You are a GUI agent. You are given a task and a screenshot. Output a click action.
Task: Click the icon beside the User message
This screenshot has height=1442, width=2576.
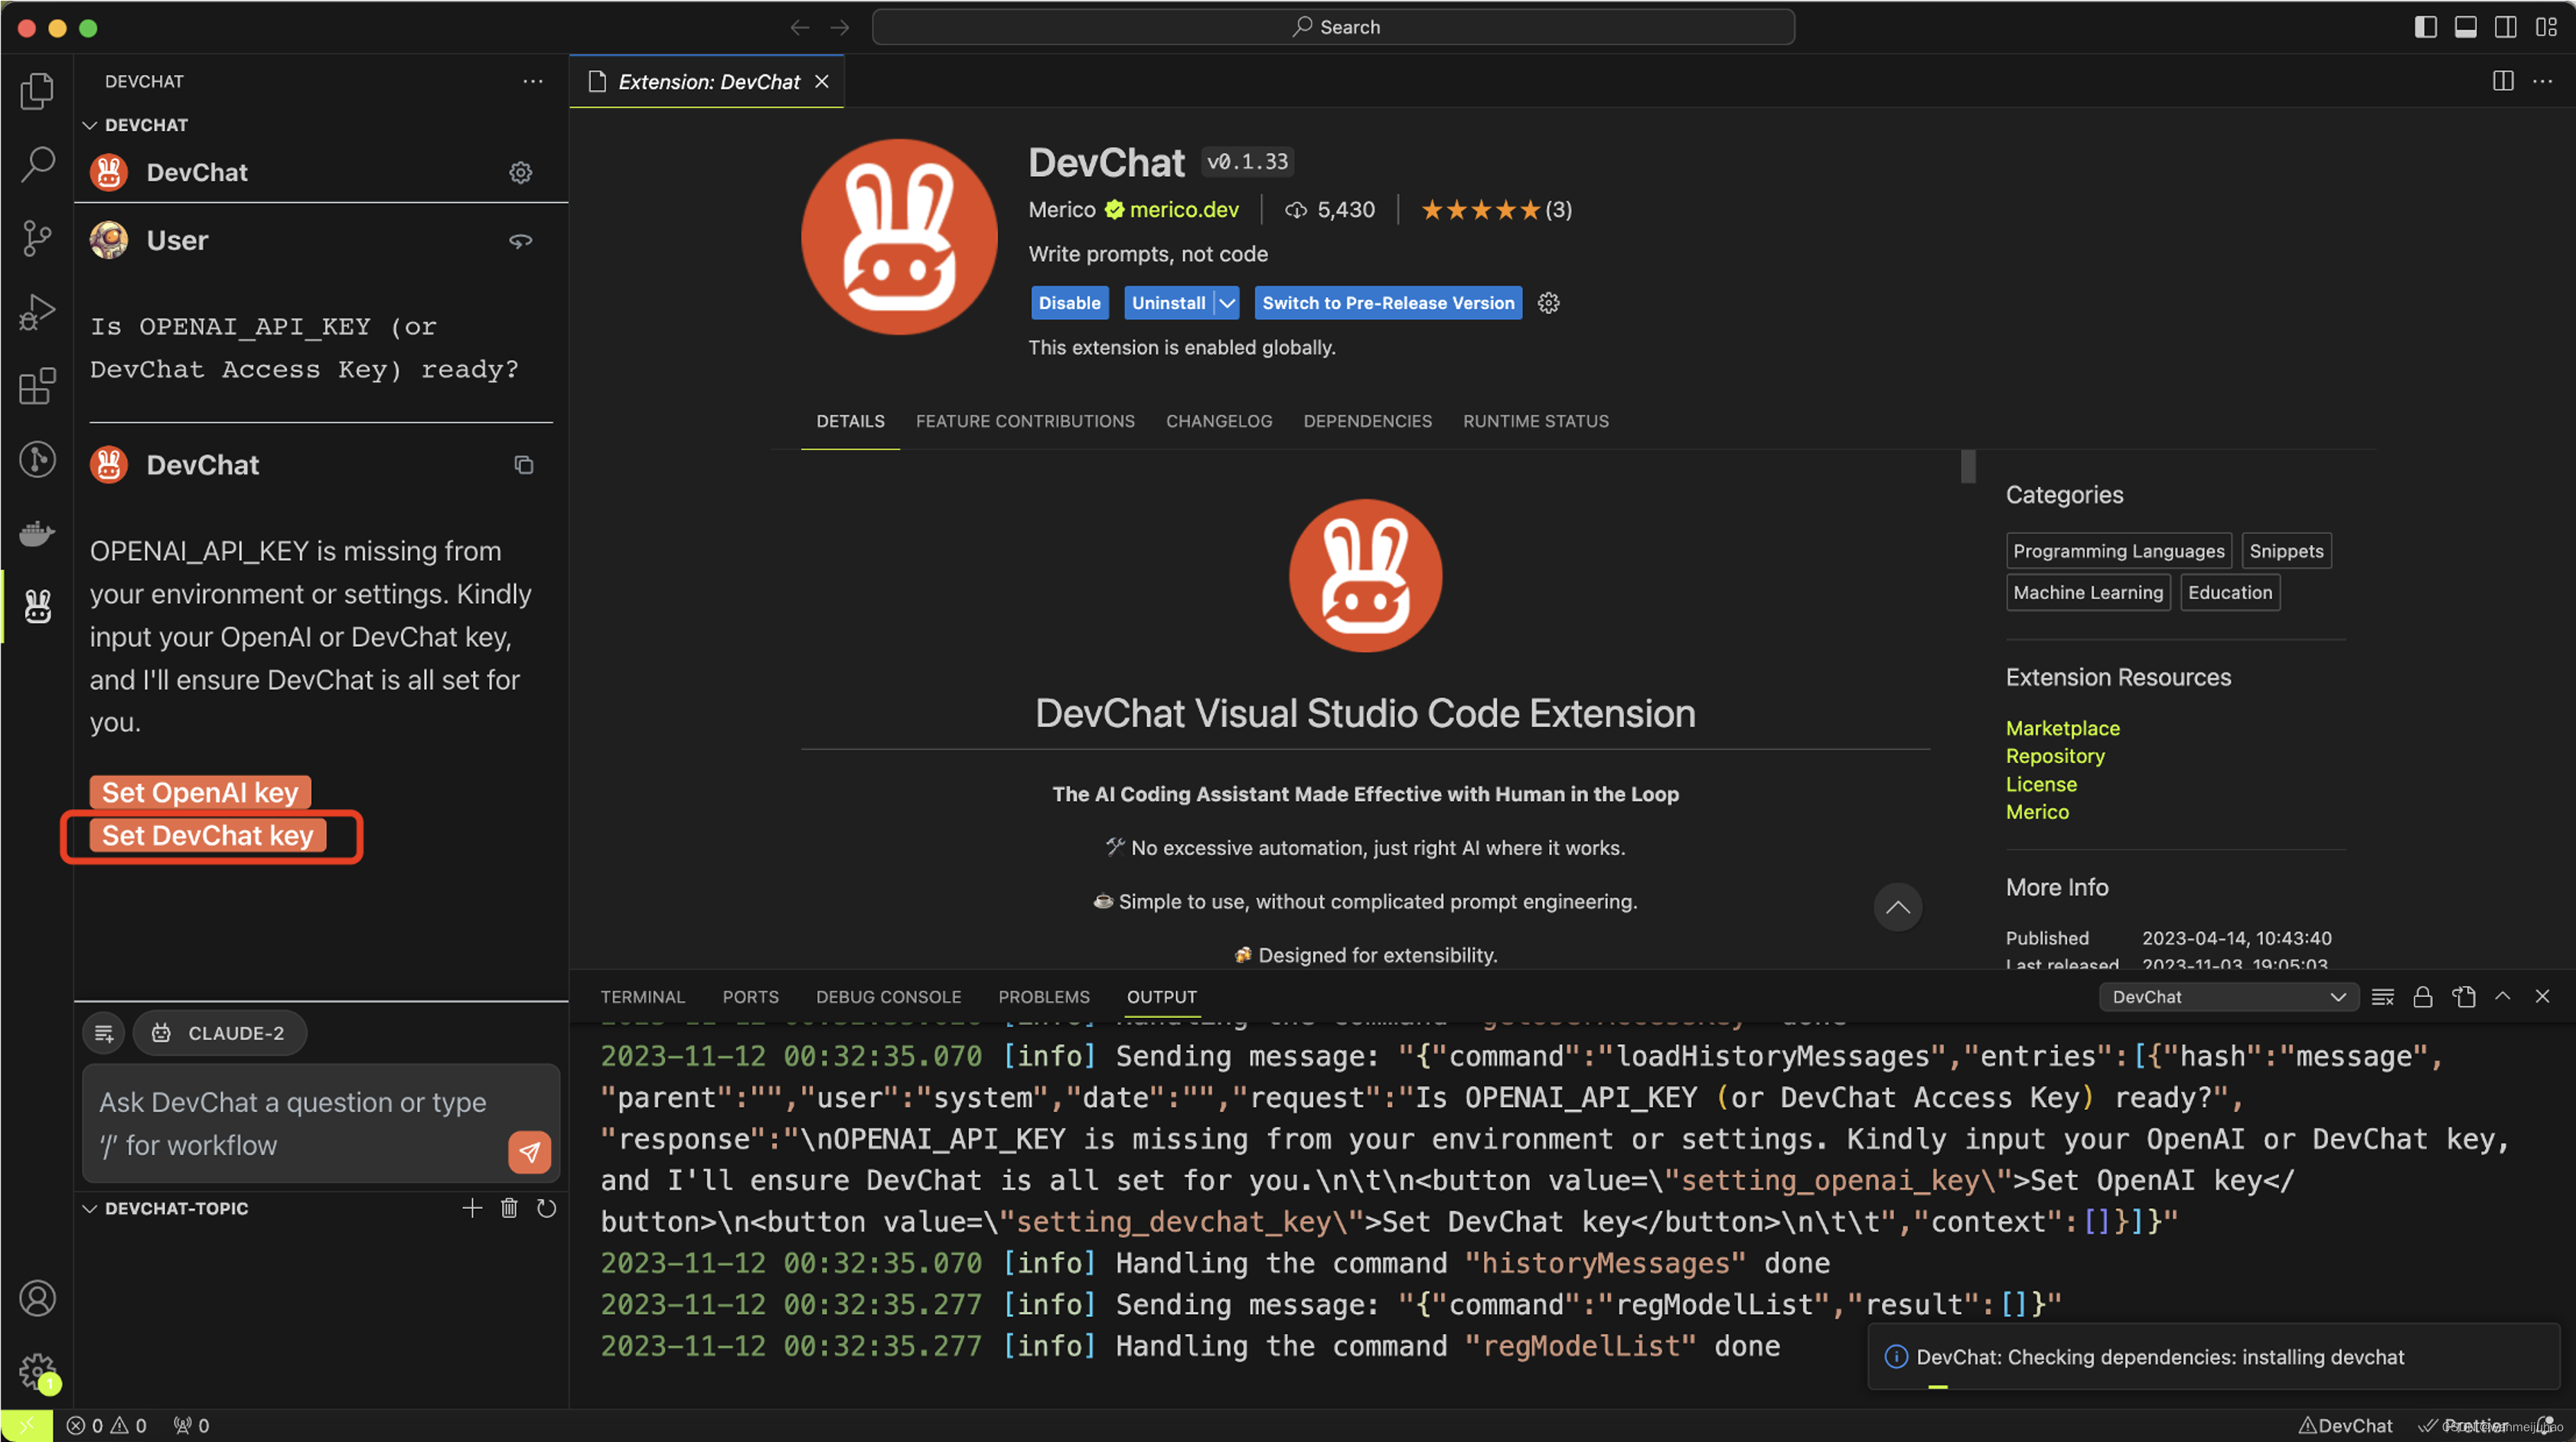[520, 241]
